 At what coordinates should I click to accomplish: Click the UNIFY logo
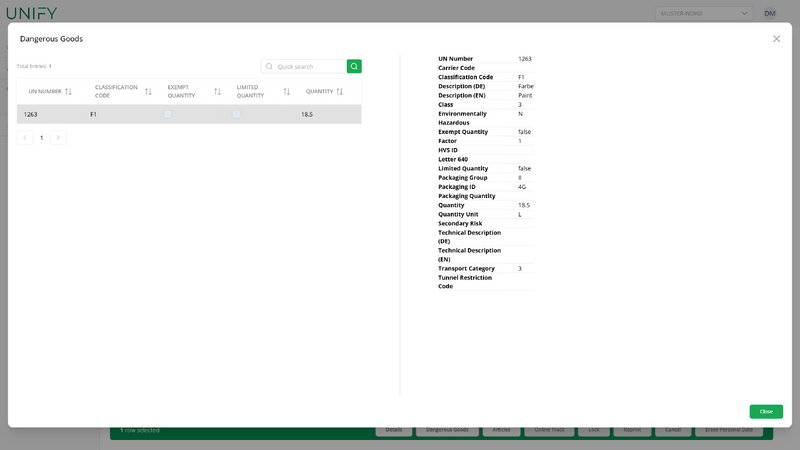pos(32,13)
